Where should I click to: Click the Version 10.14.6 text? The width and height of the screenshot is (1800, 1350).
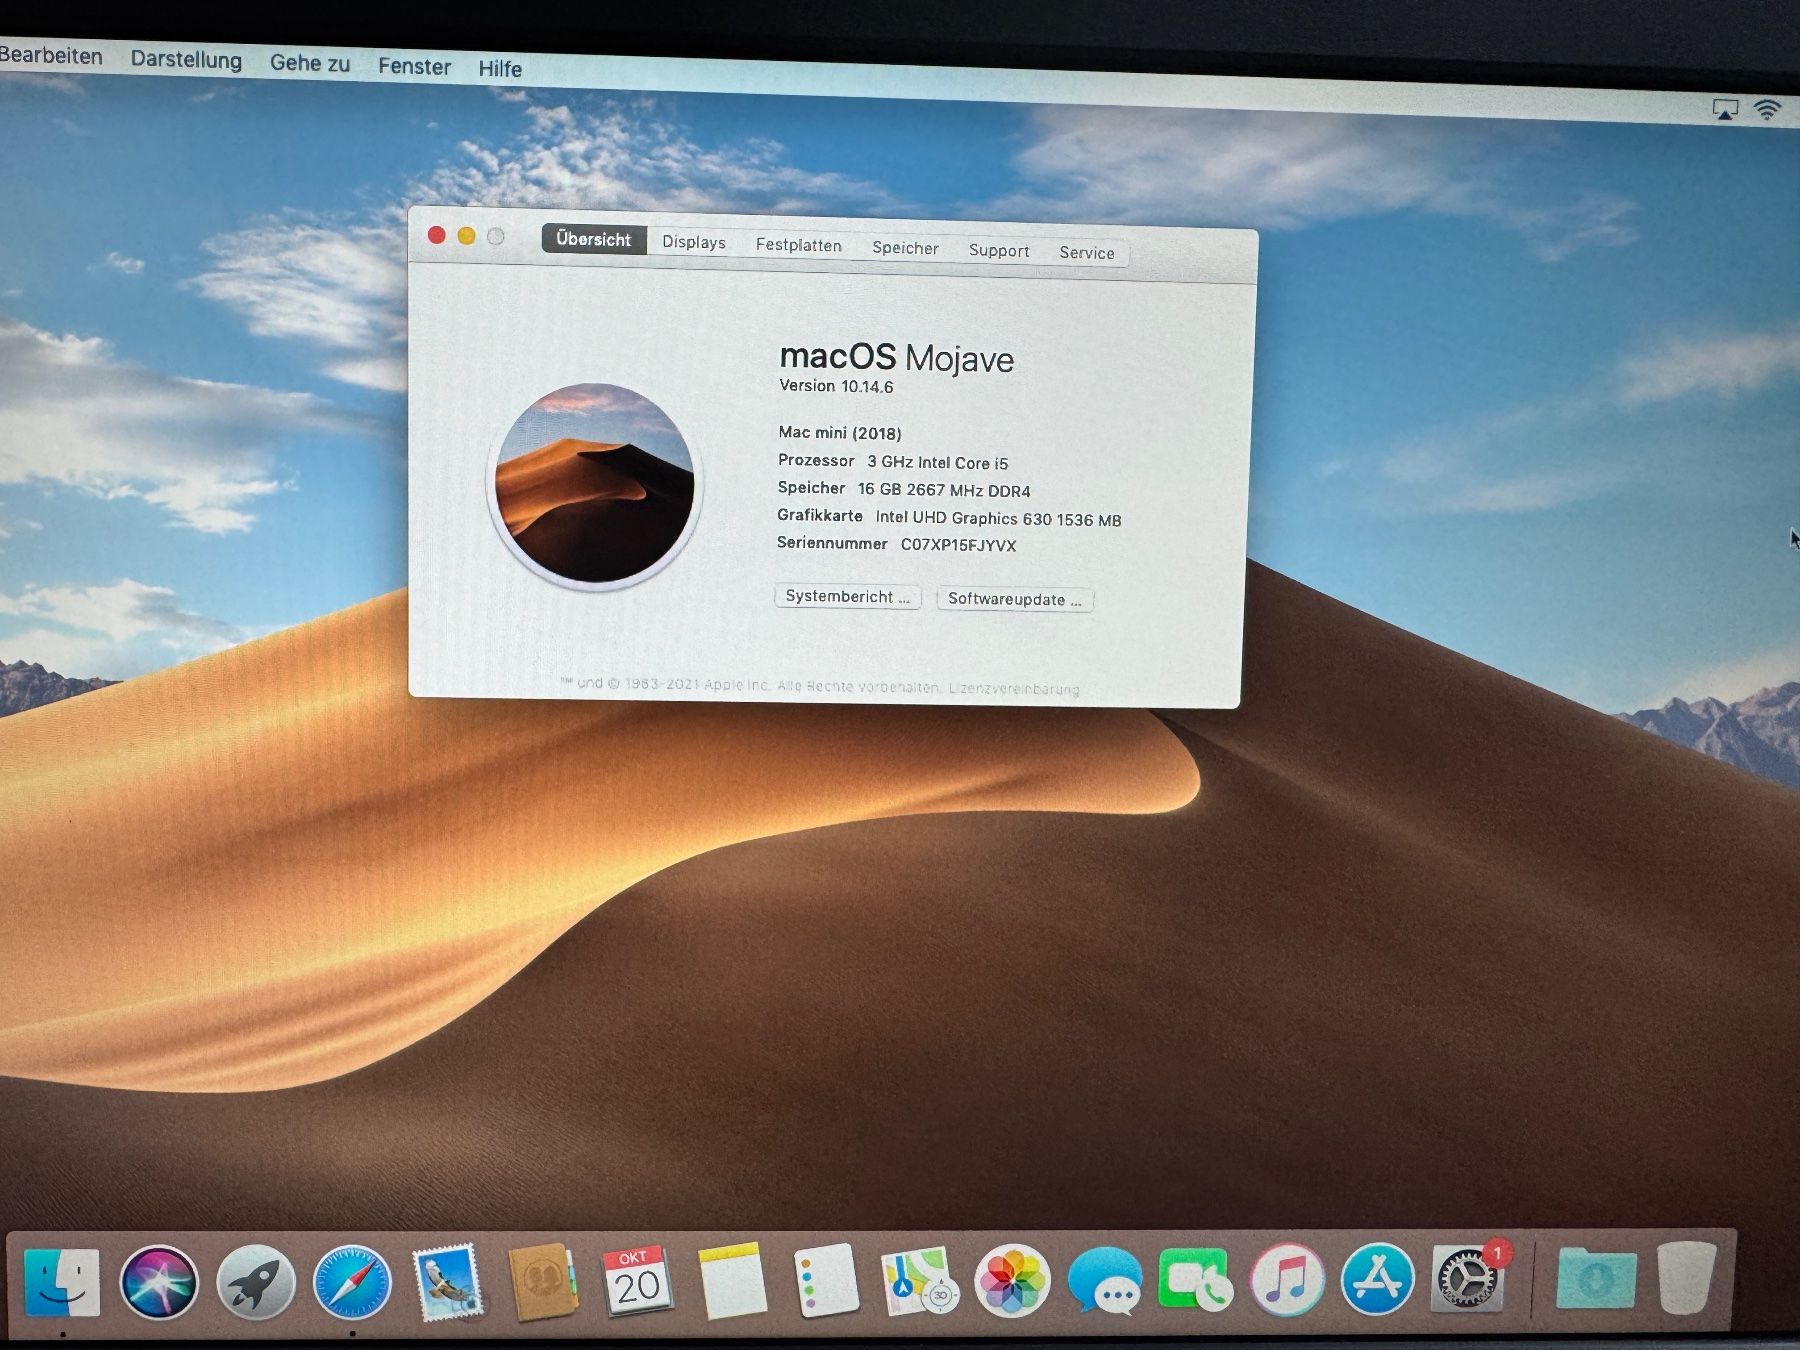click(836, 386)
